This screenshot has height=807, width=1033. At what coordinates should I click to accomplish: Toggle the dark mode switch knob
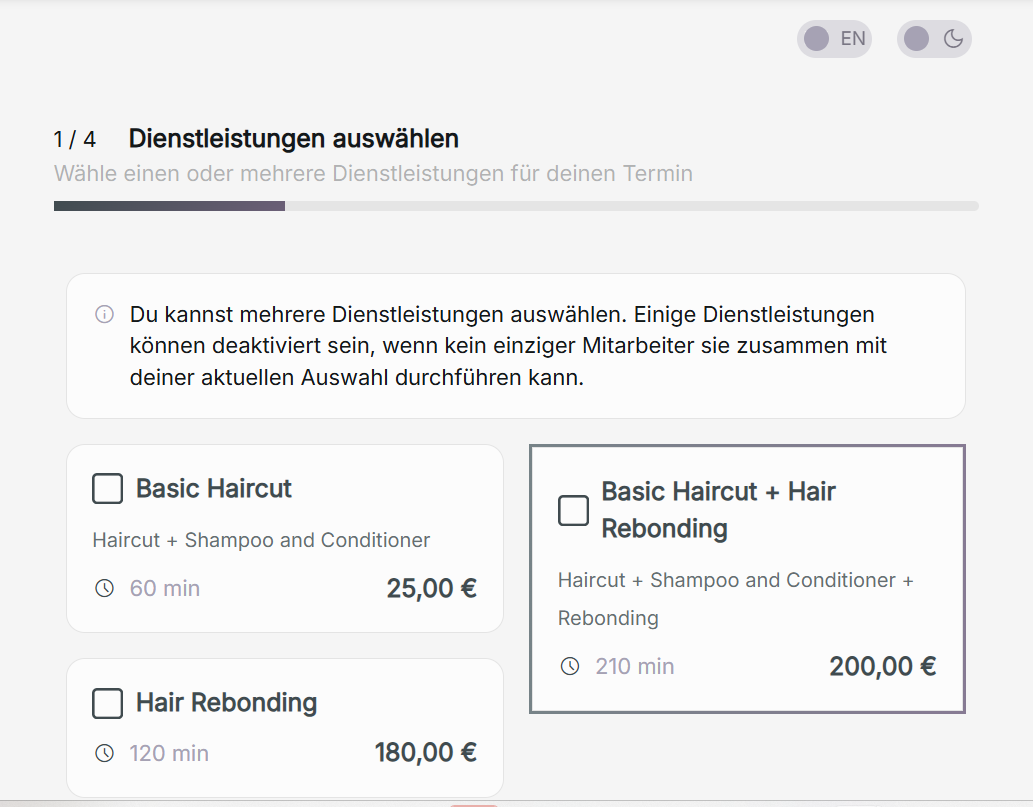coord(917,39)
